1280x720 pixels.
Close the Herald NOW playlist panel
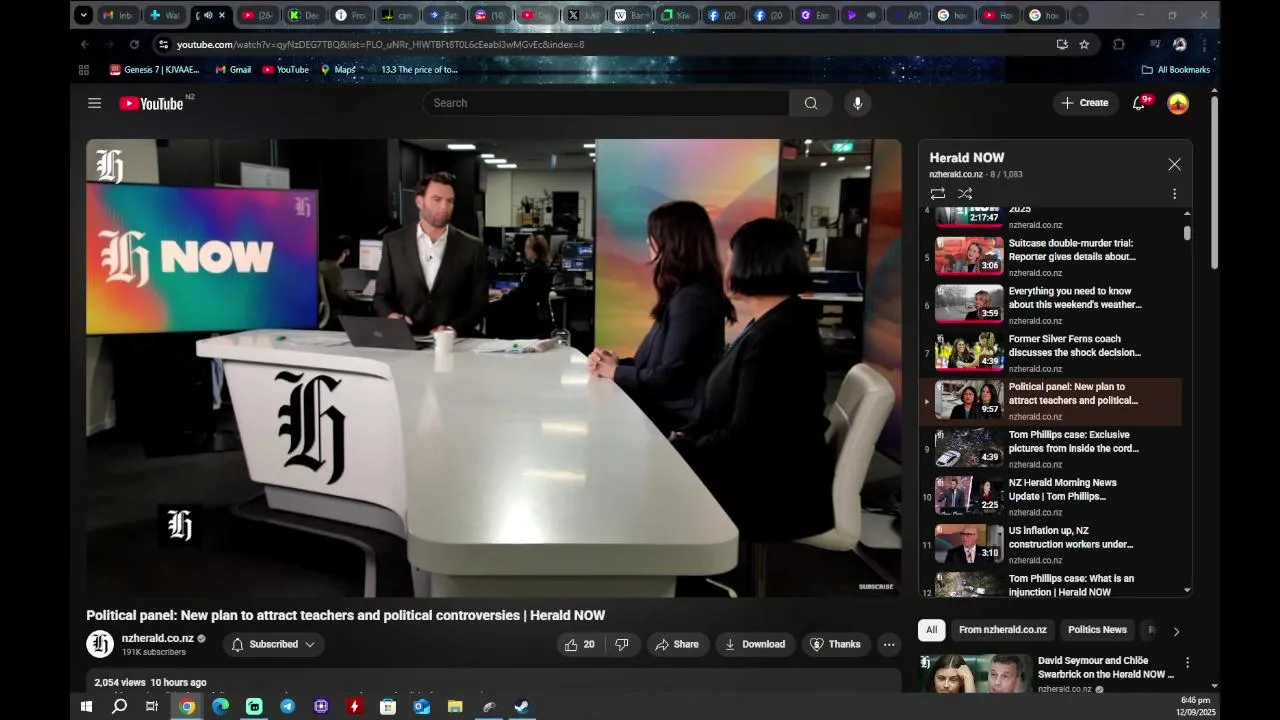click(1174, 164)
